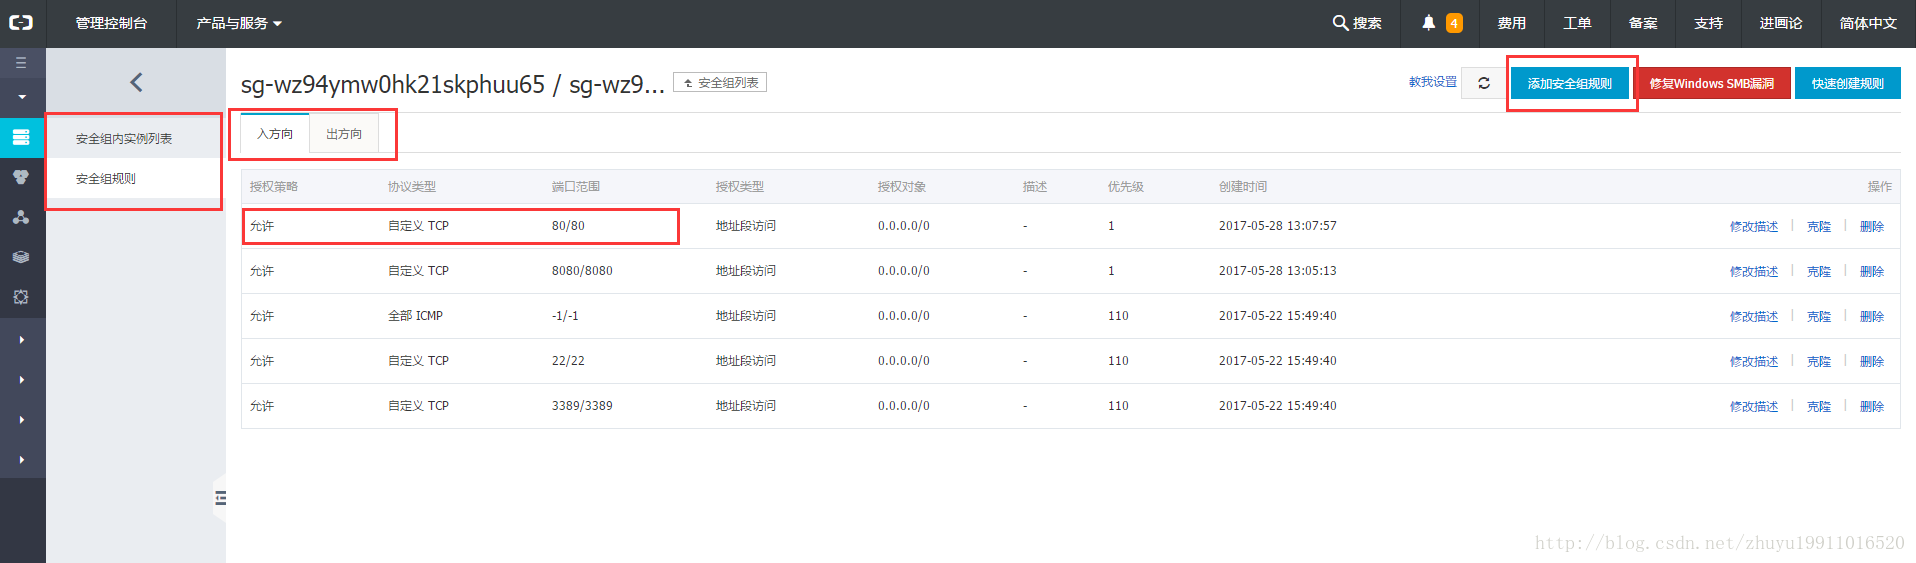The width and height of the screenshot is (1916, 563).
Task: Open the notification bell icon
Action: coord(1429,22)
